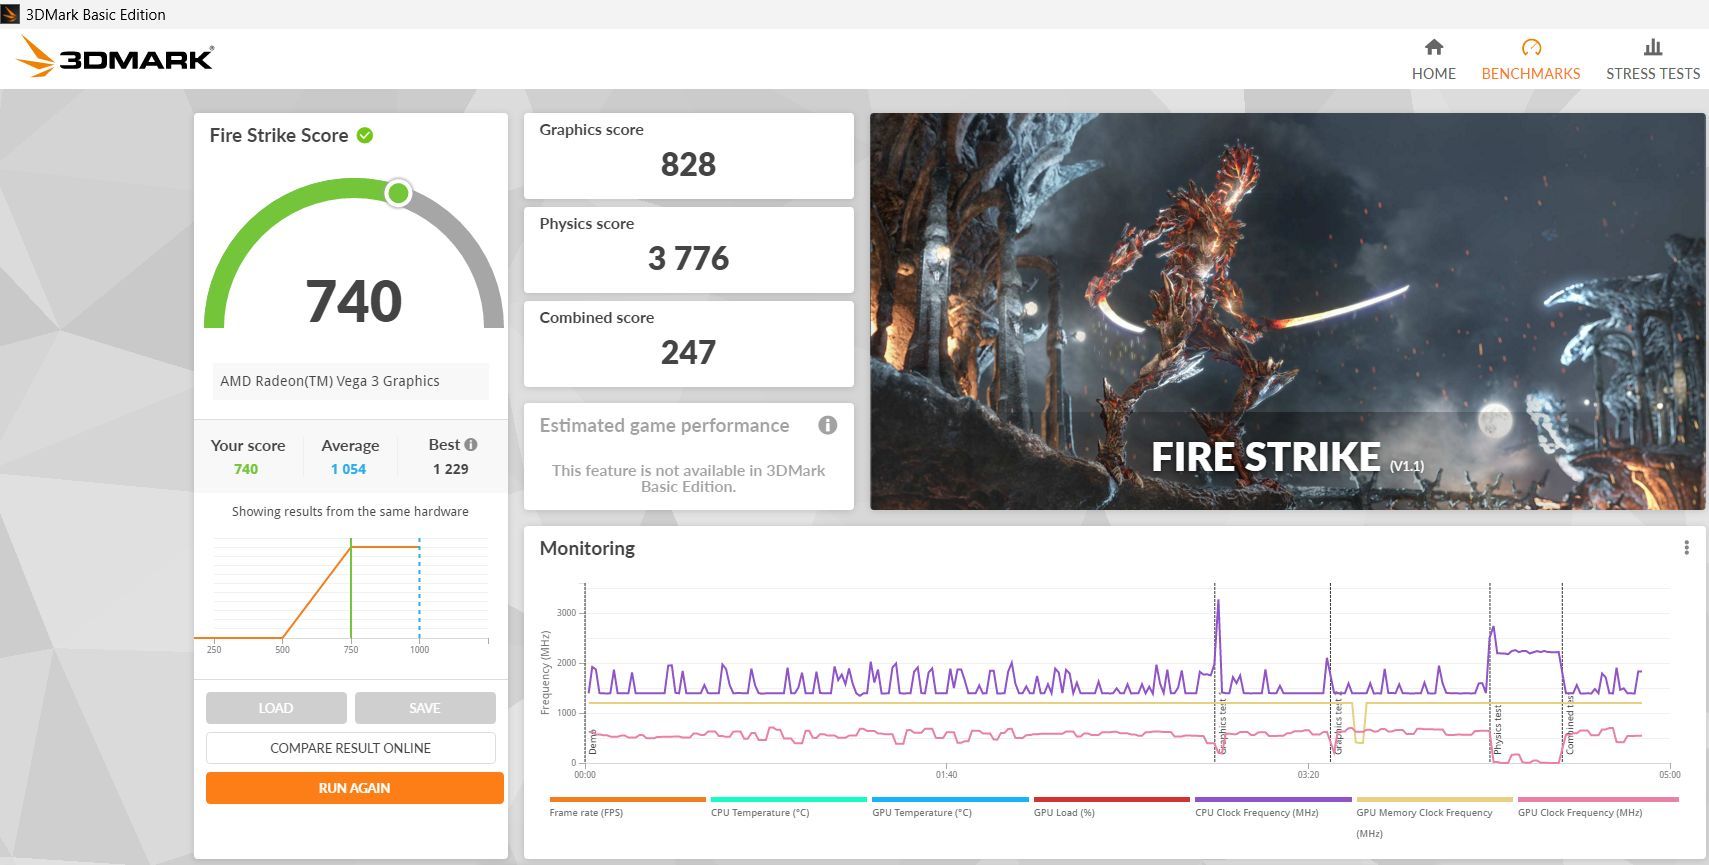Screen dimensions: 1709x865
Task: Click the Average score value 1 054
Action: tap(349, 469)
